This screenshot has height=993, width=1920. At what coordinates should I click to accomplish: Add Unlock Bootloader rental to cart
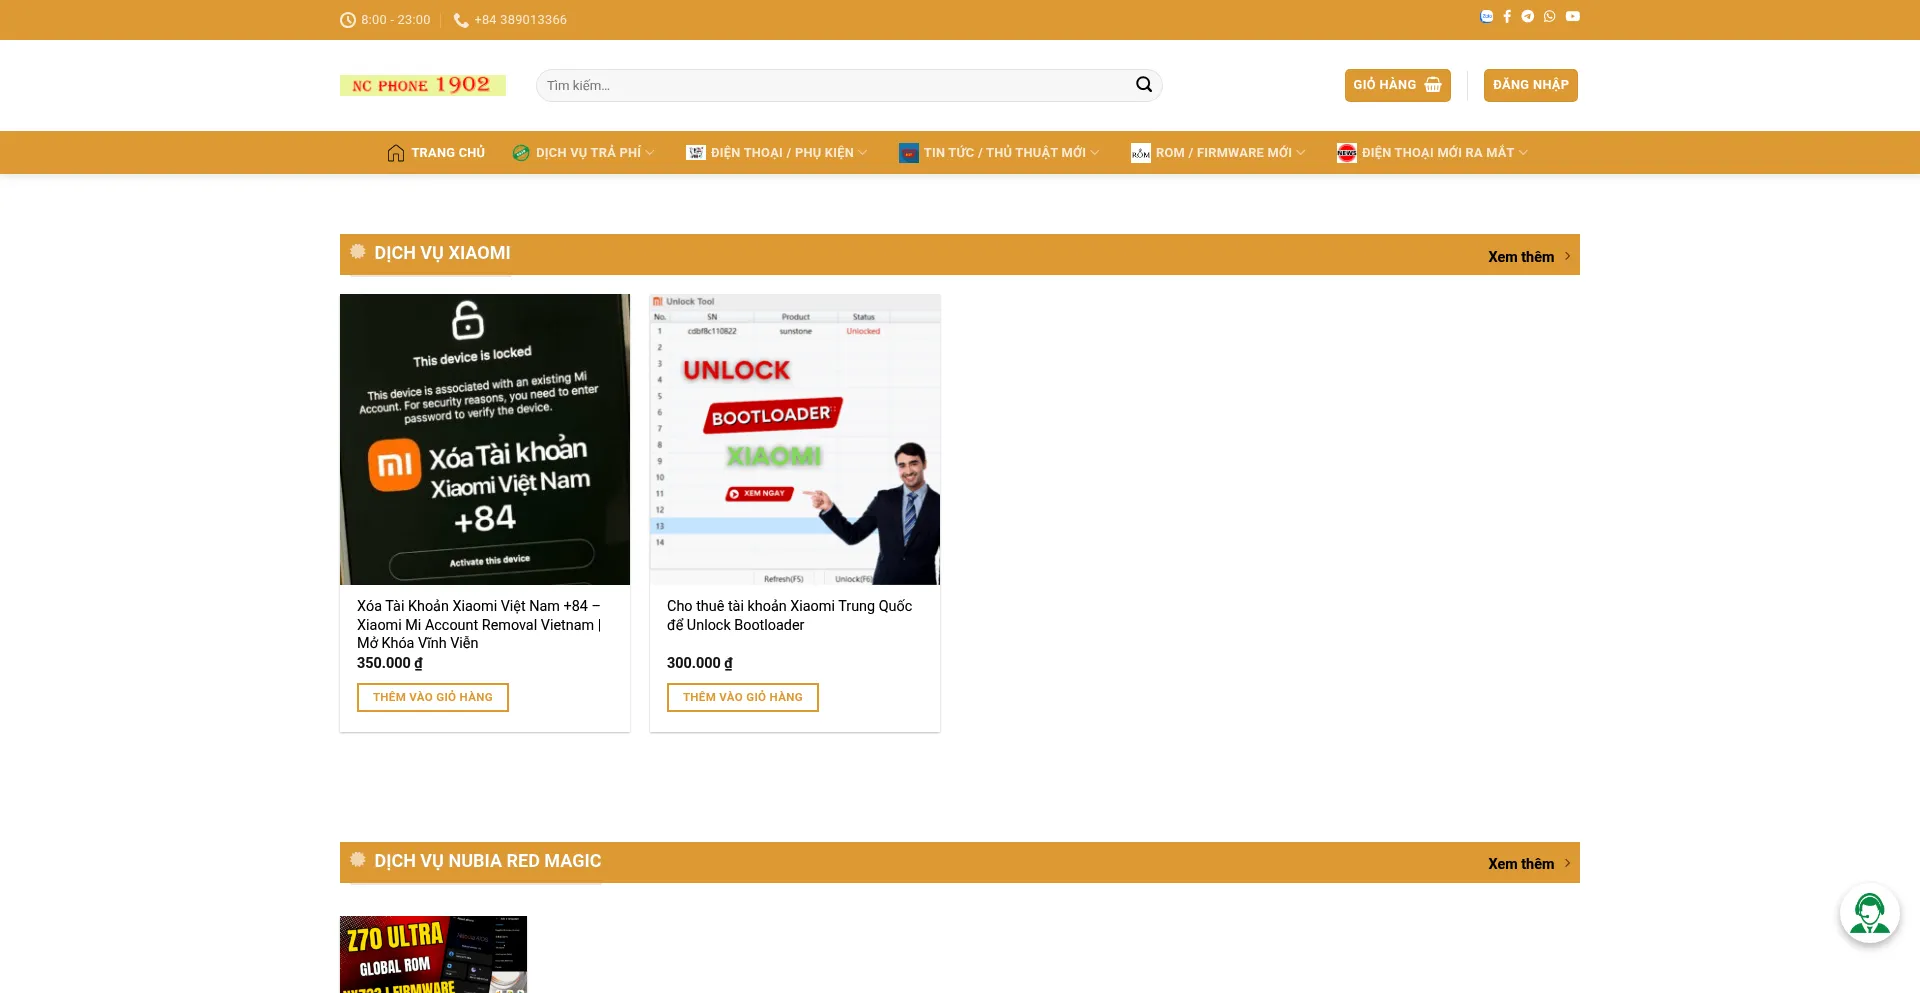point(743,697)
